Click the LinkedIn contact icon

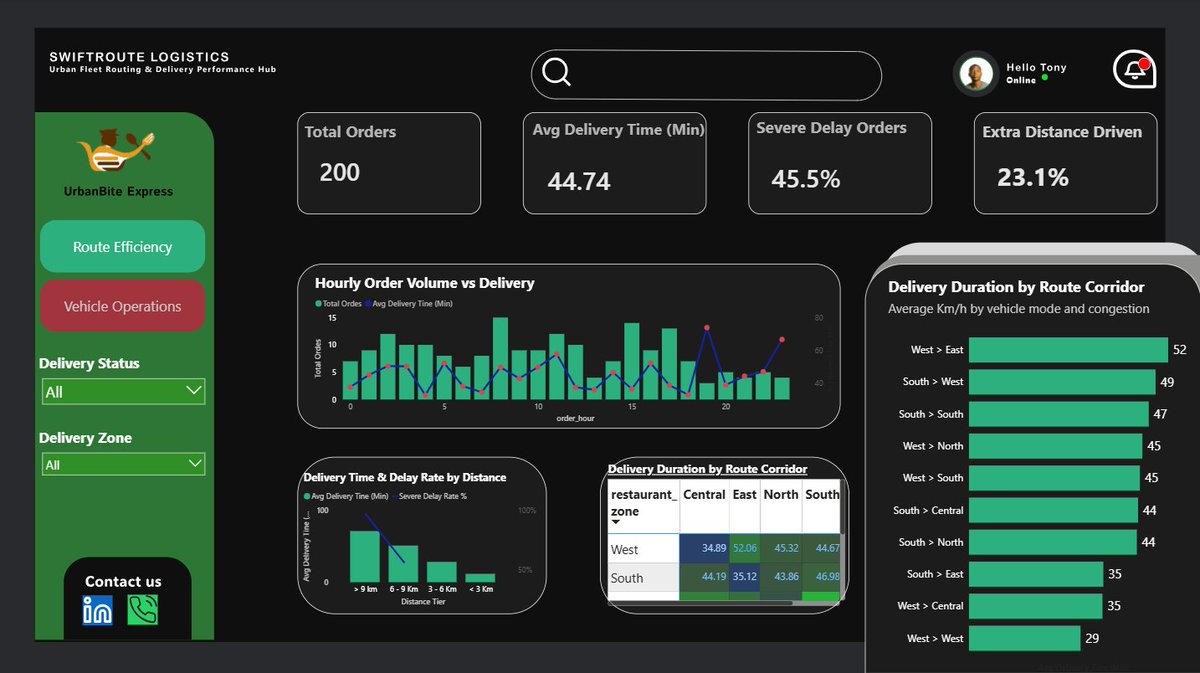point(98,610)
